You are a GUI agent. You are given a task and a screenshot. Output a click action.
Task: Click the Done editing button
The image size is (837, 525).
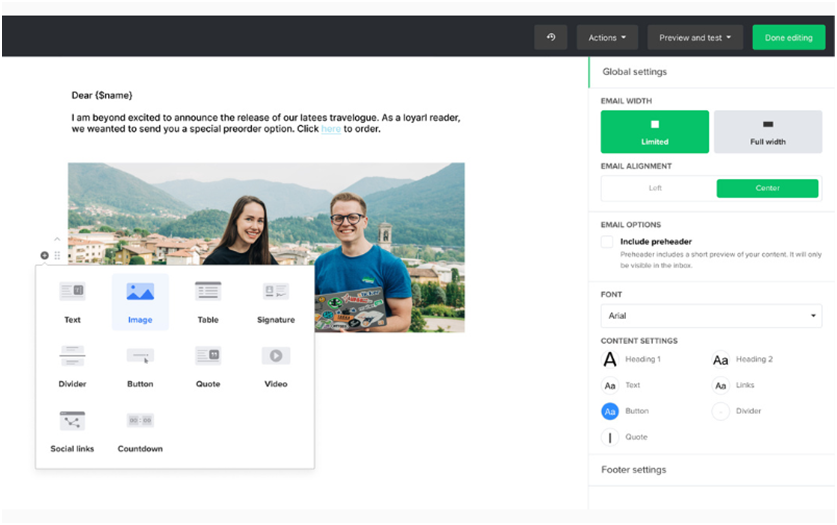(789, 37)
